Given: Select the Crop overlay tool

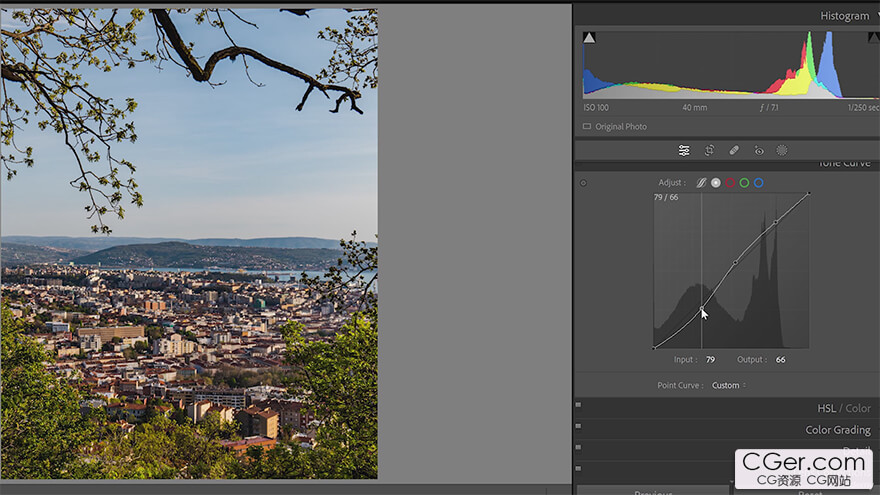Looking at the screenshot, I should tap(709, 150).
